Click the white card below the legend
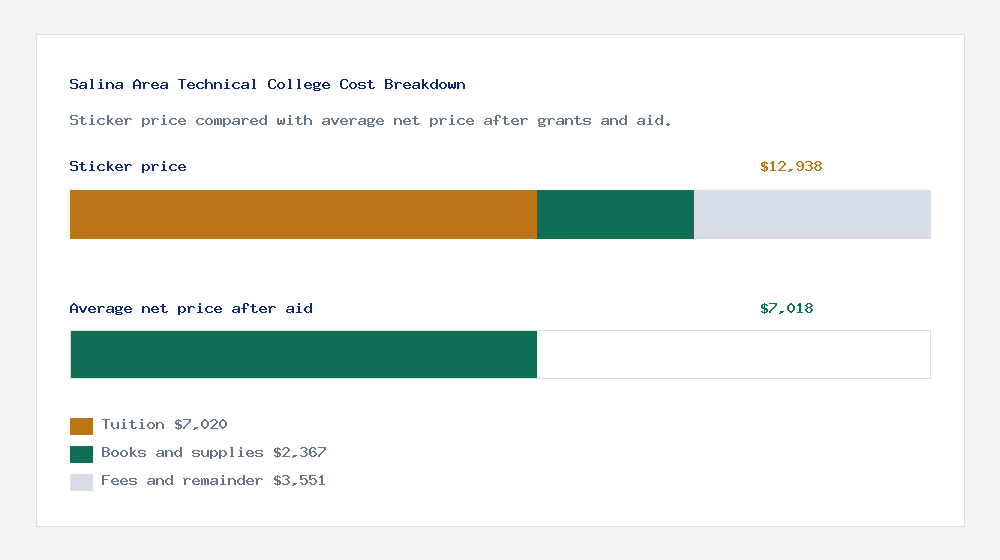Viewport: 1000px width, 560px height. 500,509
